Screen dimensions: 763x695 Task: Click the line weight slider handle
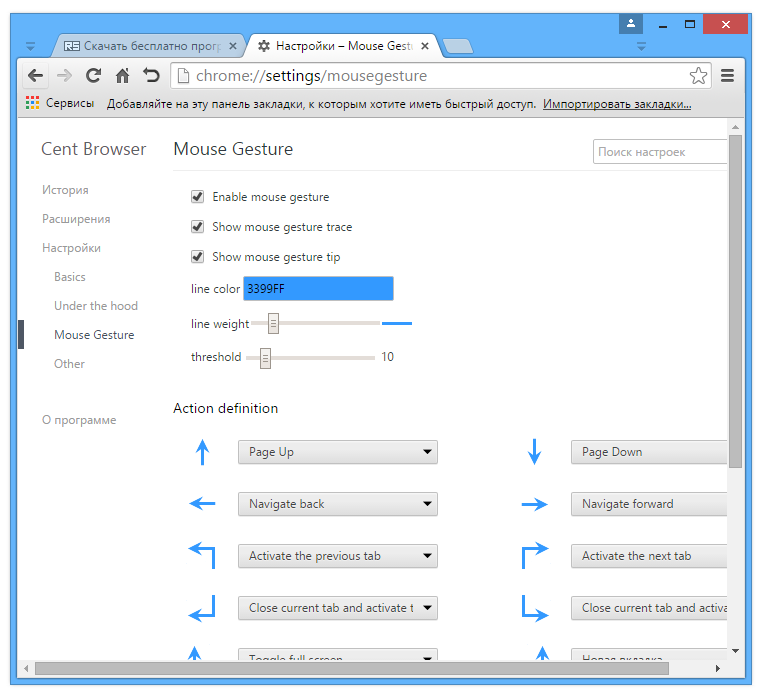pyautogui.click(x=273, y=323)
